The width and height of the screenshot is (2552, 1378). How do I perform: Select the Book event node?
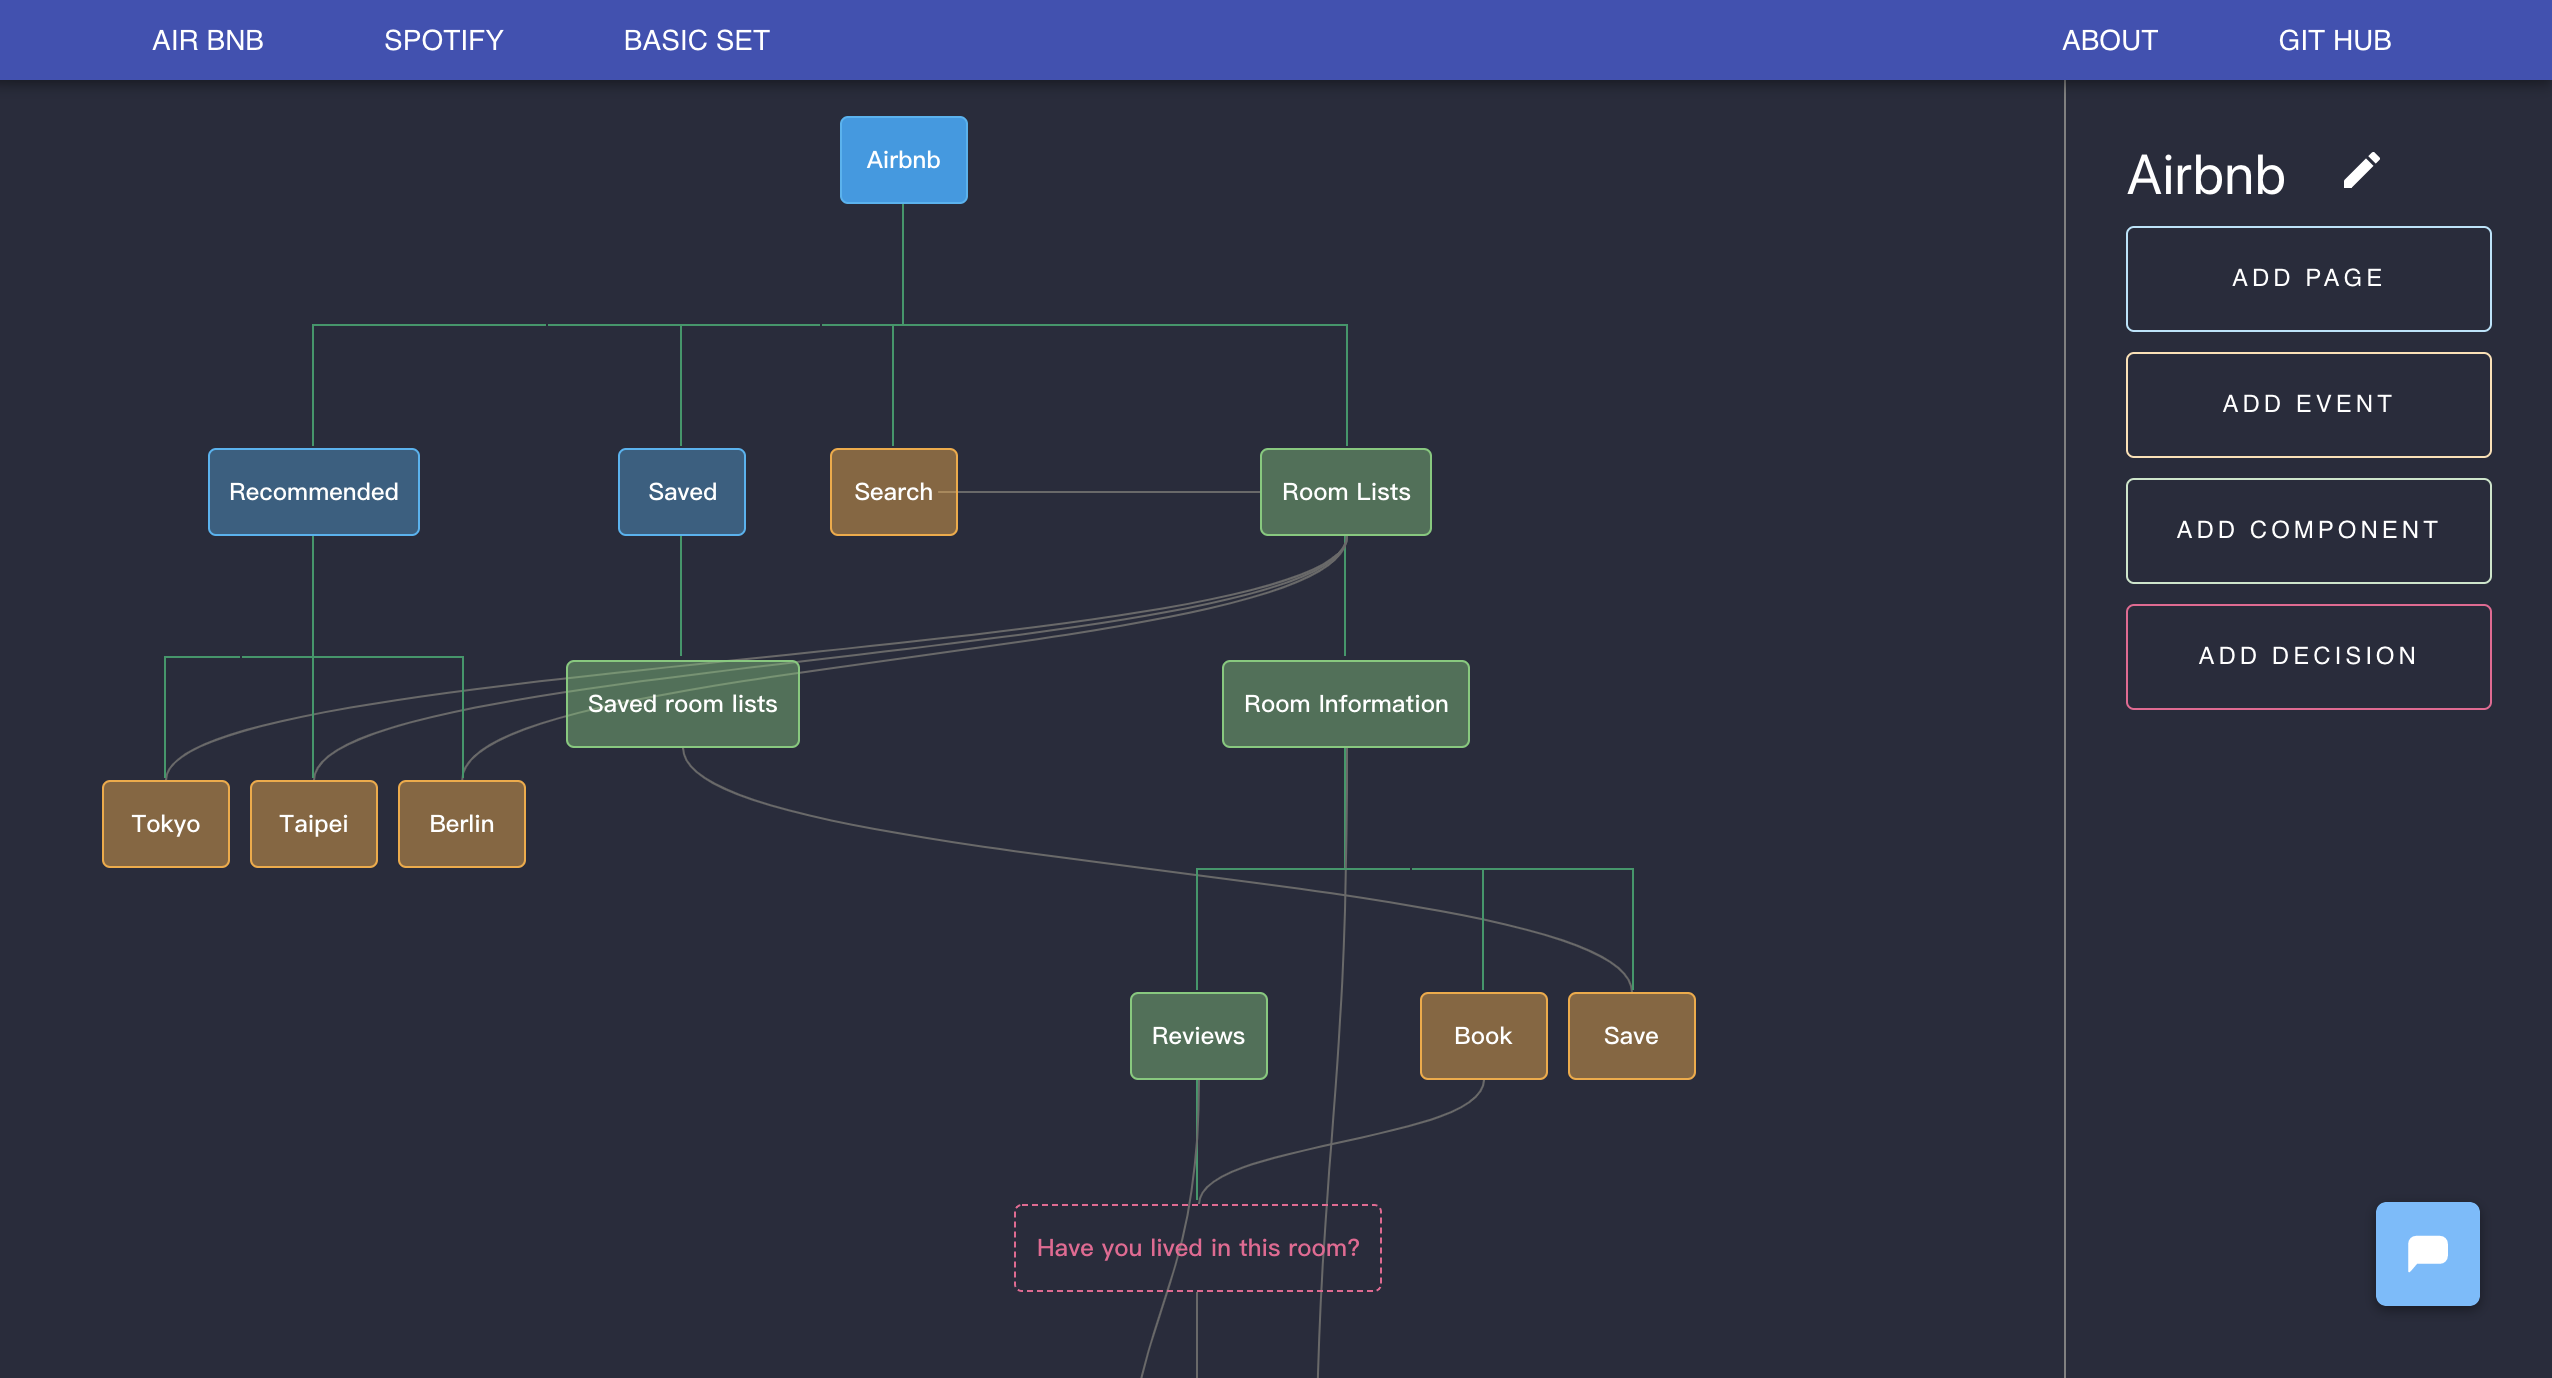click(x=1483, y=1036)
